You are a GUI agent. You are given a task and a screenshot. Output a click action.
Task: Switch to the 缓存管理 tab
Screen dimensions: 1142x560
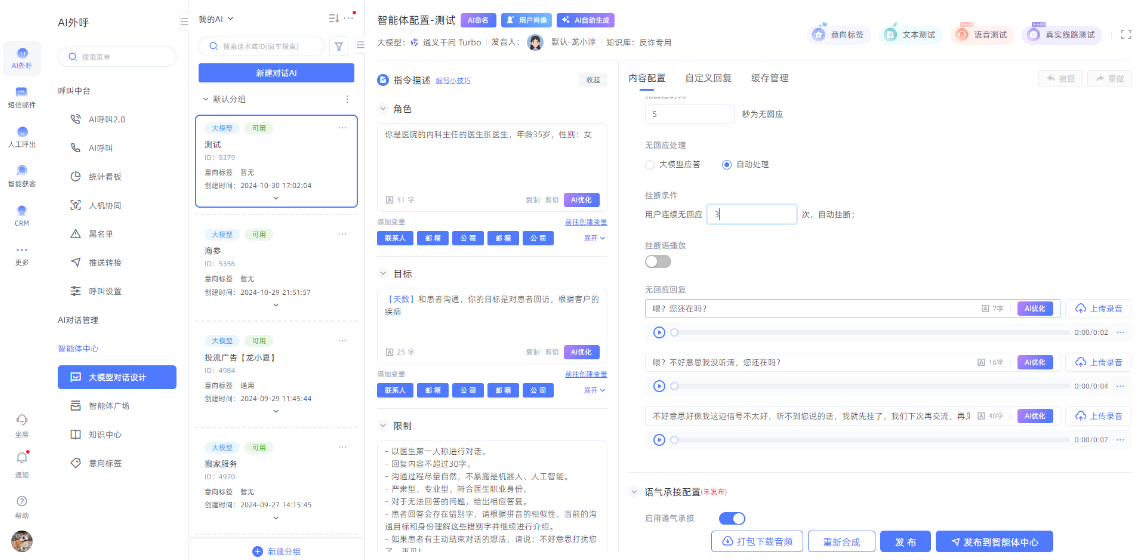[x=769, y=78]
